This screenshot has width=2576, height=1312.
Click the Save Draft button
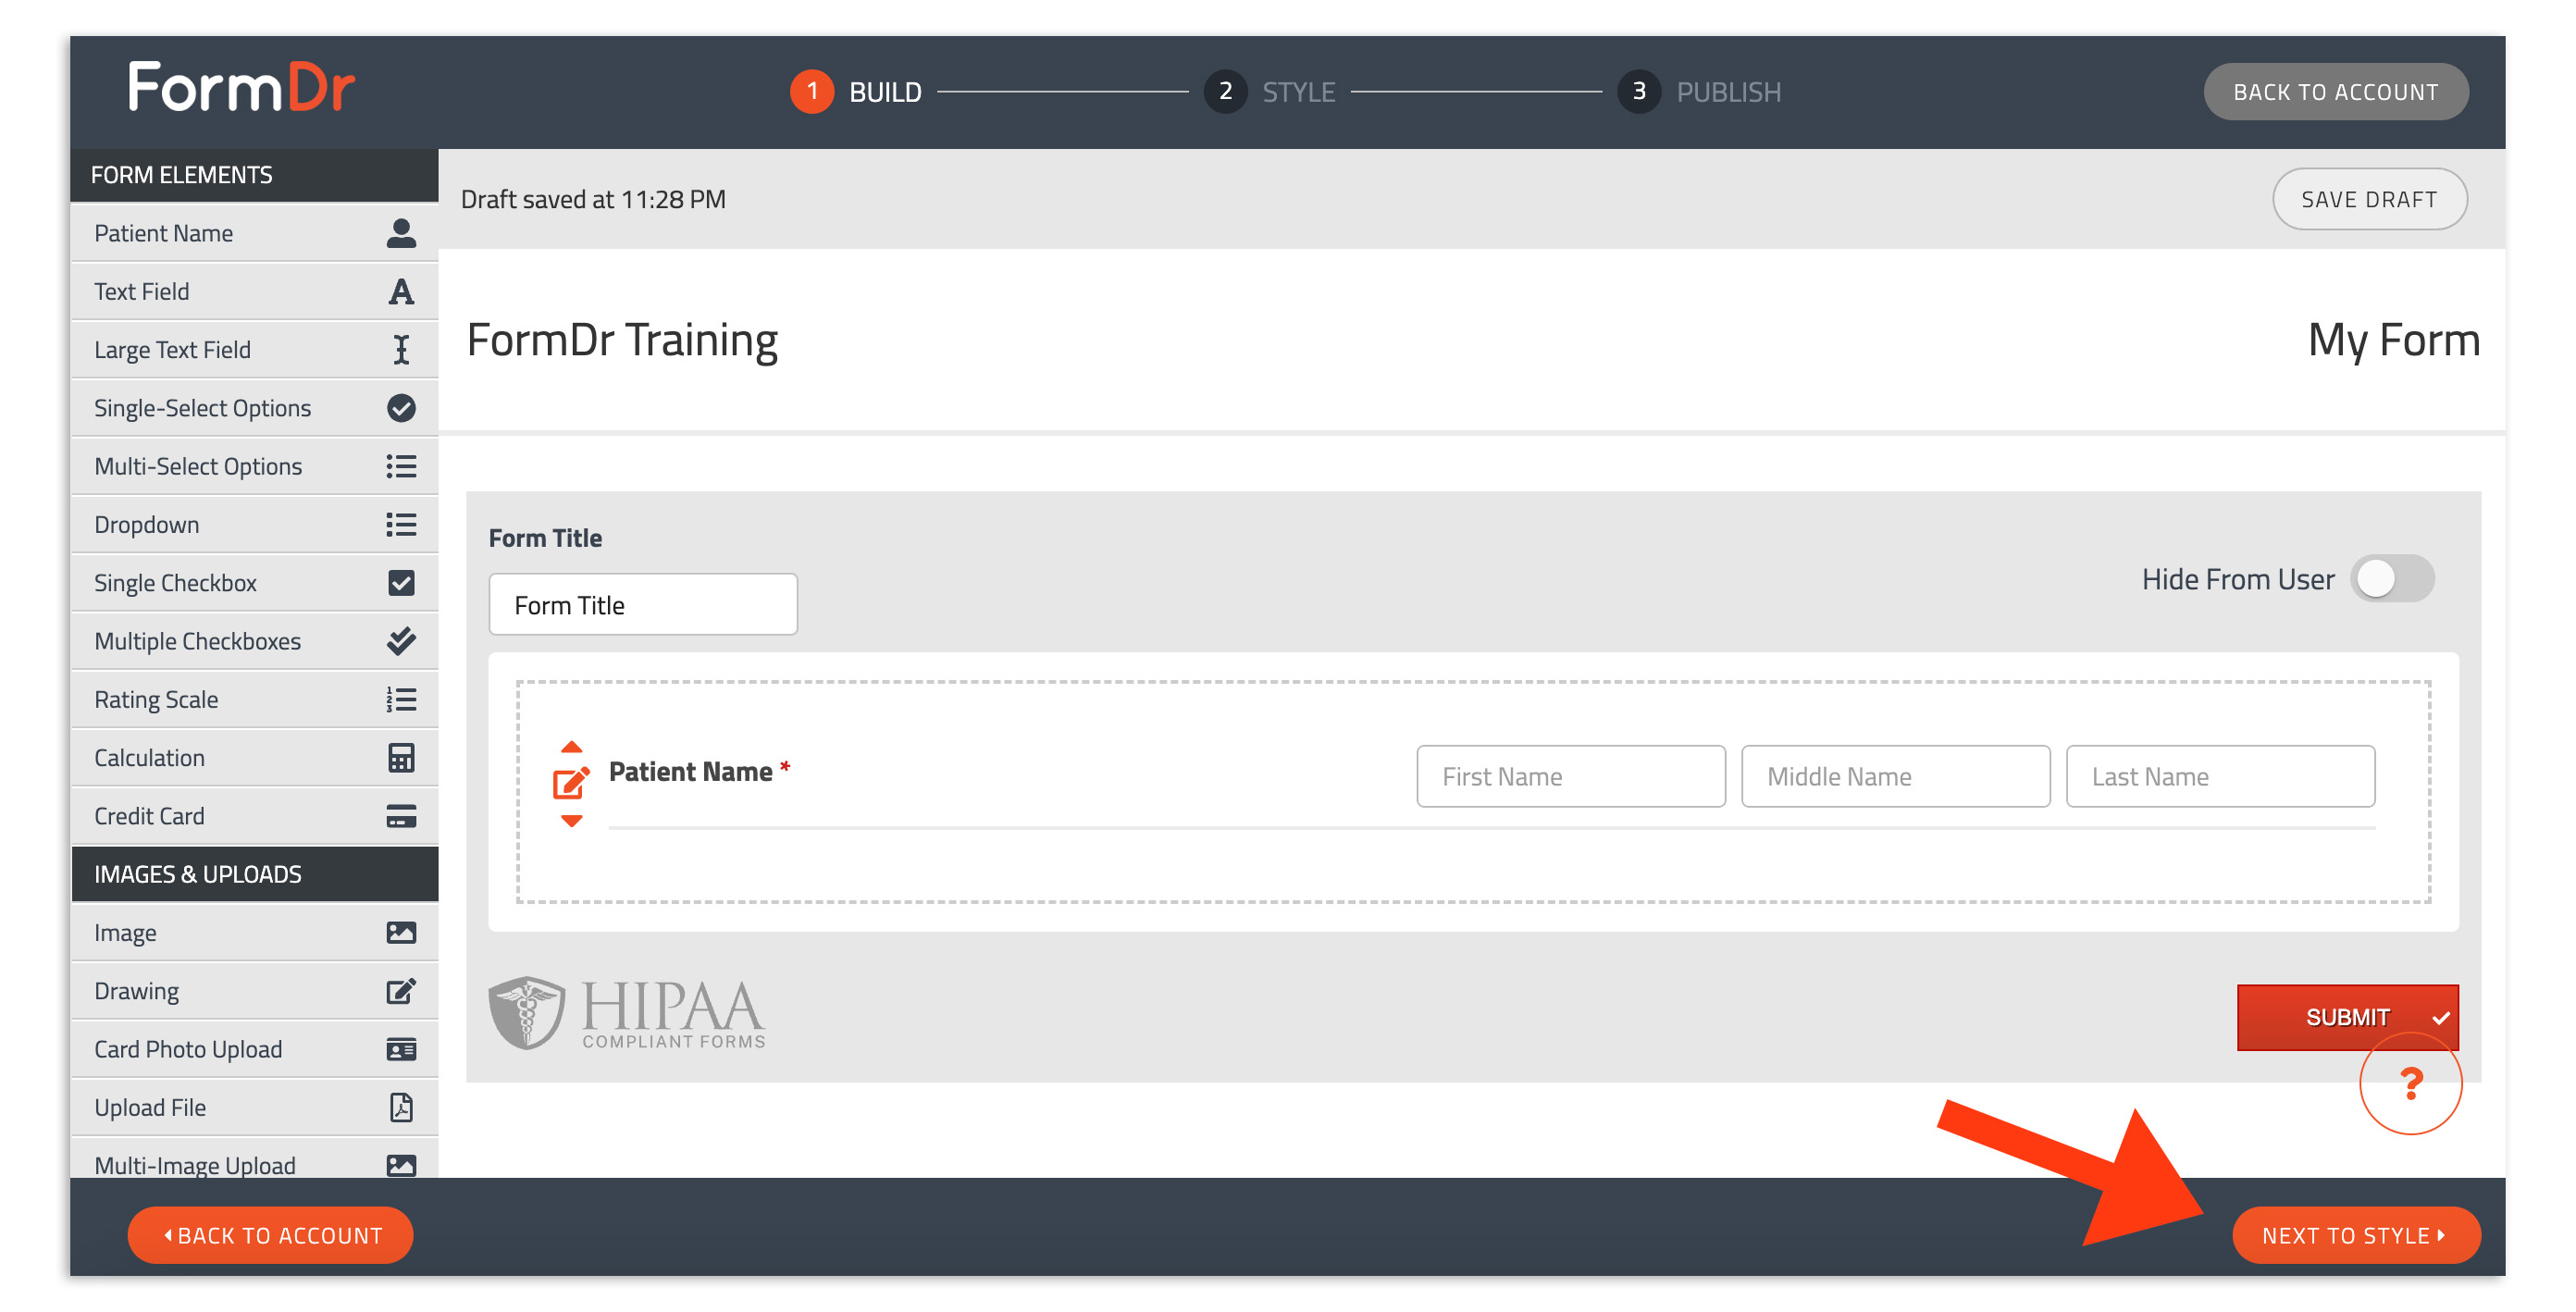(x=2369, y=200)
